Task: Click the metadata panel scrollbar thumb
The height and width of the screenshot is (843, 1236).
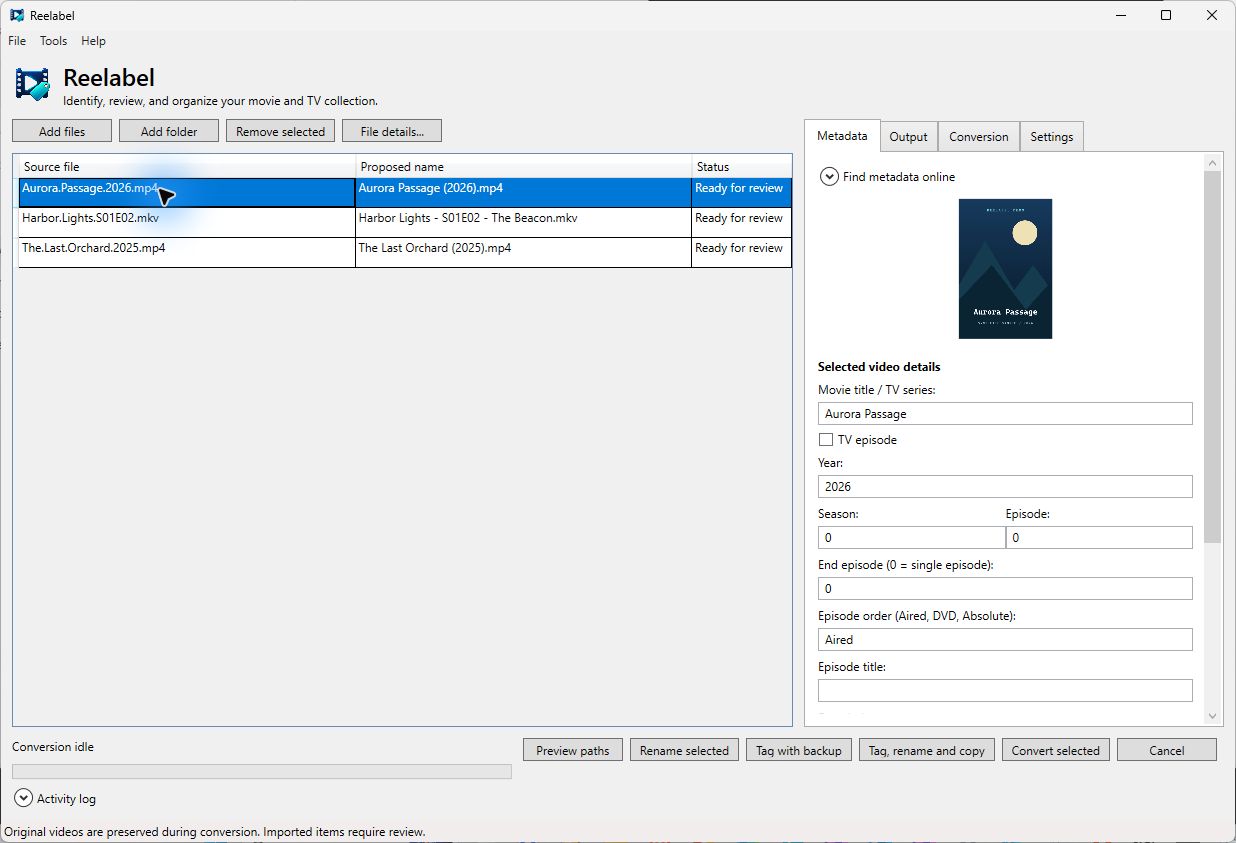Action: click(1213, 357)
